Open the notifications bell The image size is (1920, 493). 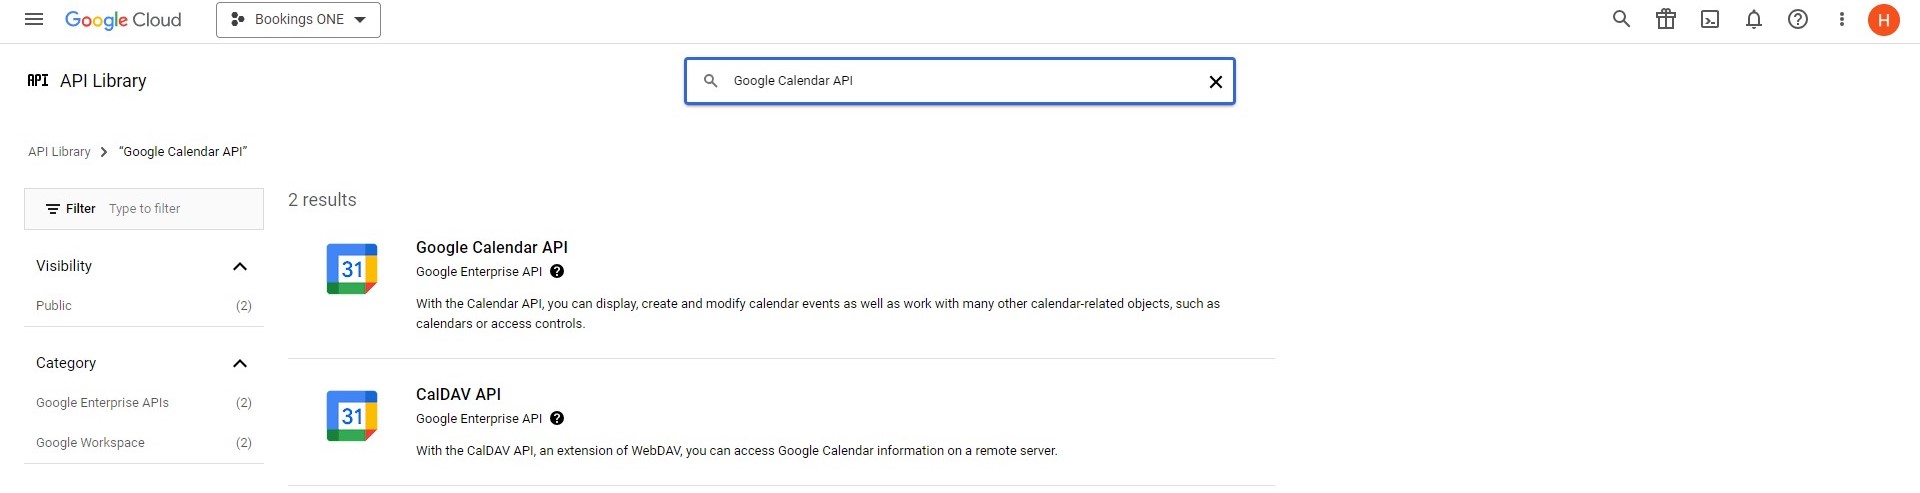tap(1754, 19)
